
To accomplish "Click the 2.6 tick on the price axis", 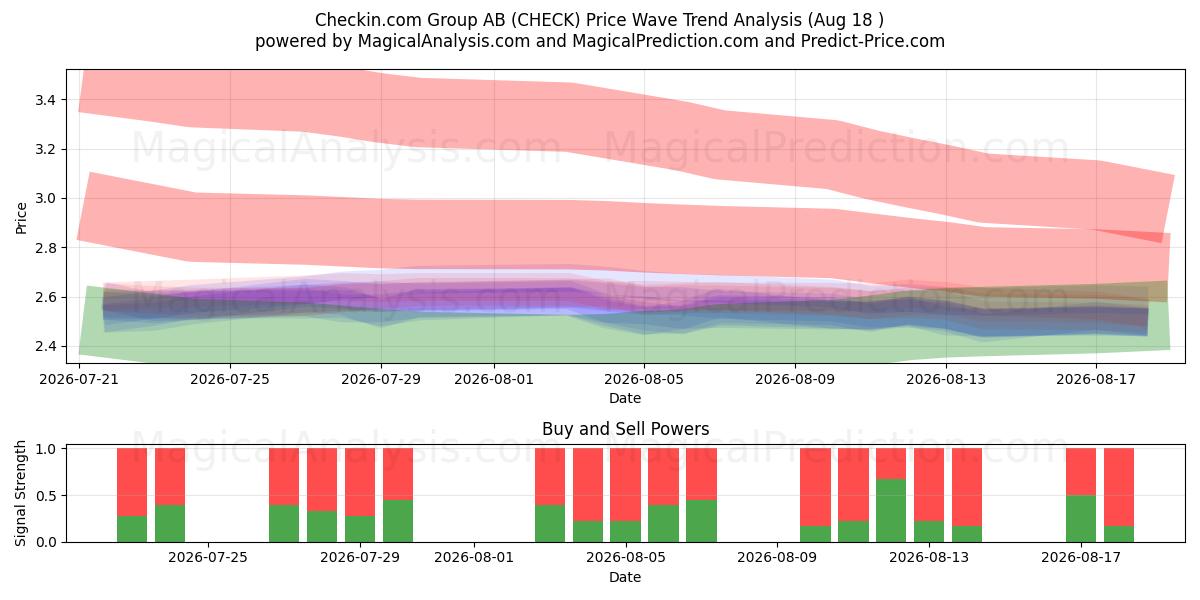I will (x=47, y=298).
